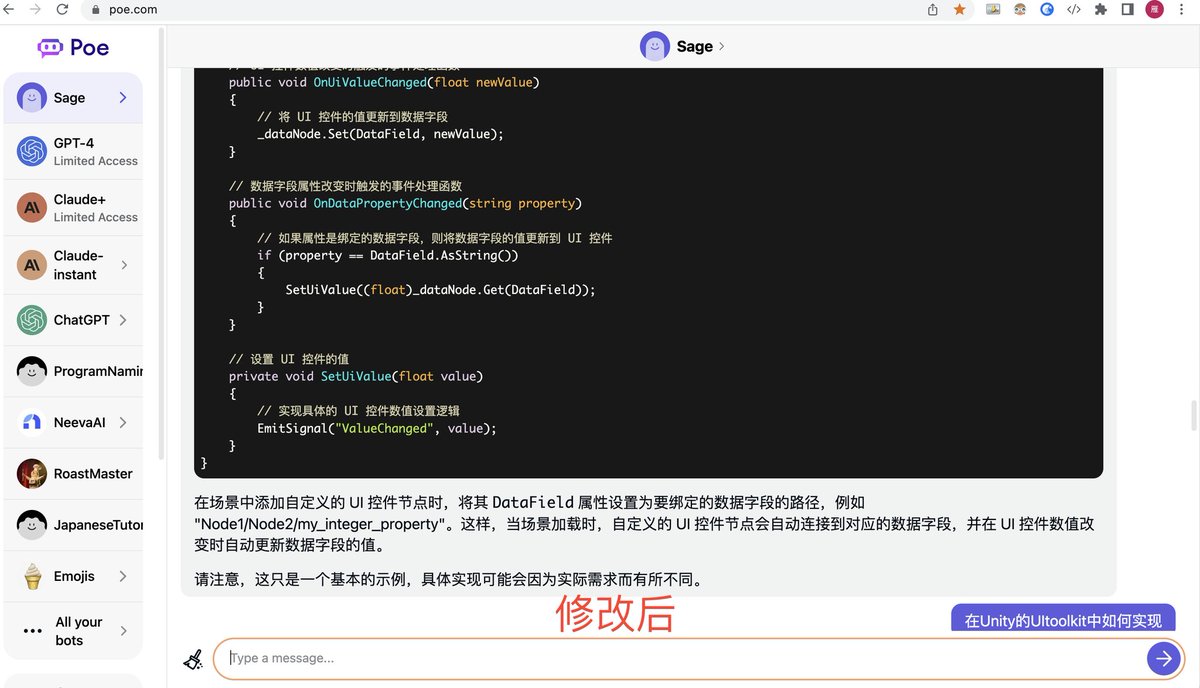Click the browser back arrow
This screenshot has height=688, width=1200.
pos(10,9)
